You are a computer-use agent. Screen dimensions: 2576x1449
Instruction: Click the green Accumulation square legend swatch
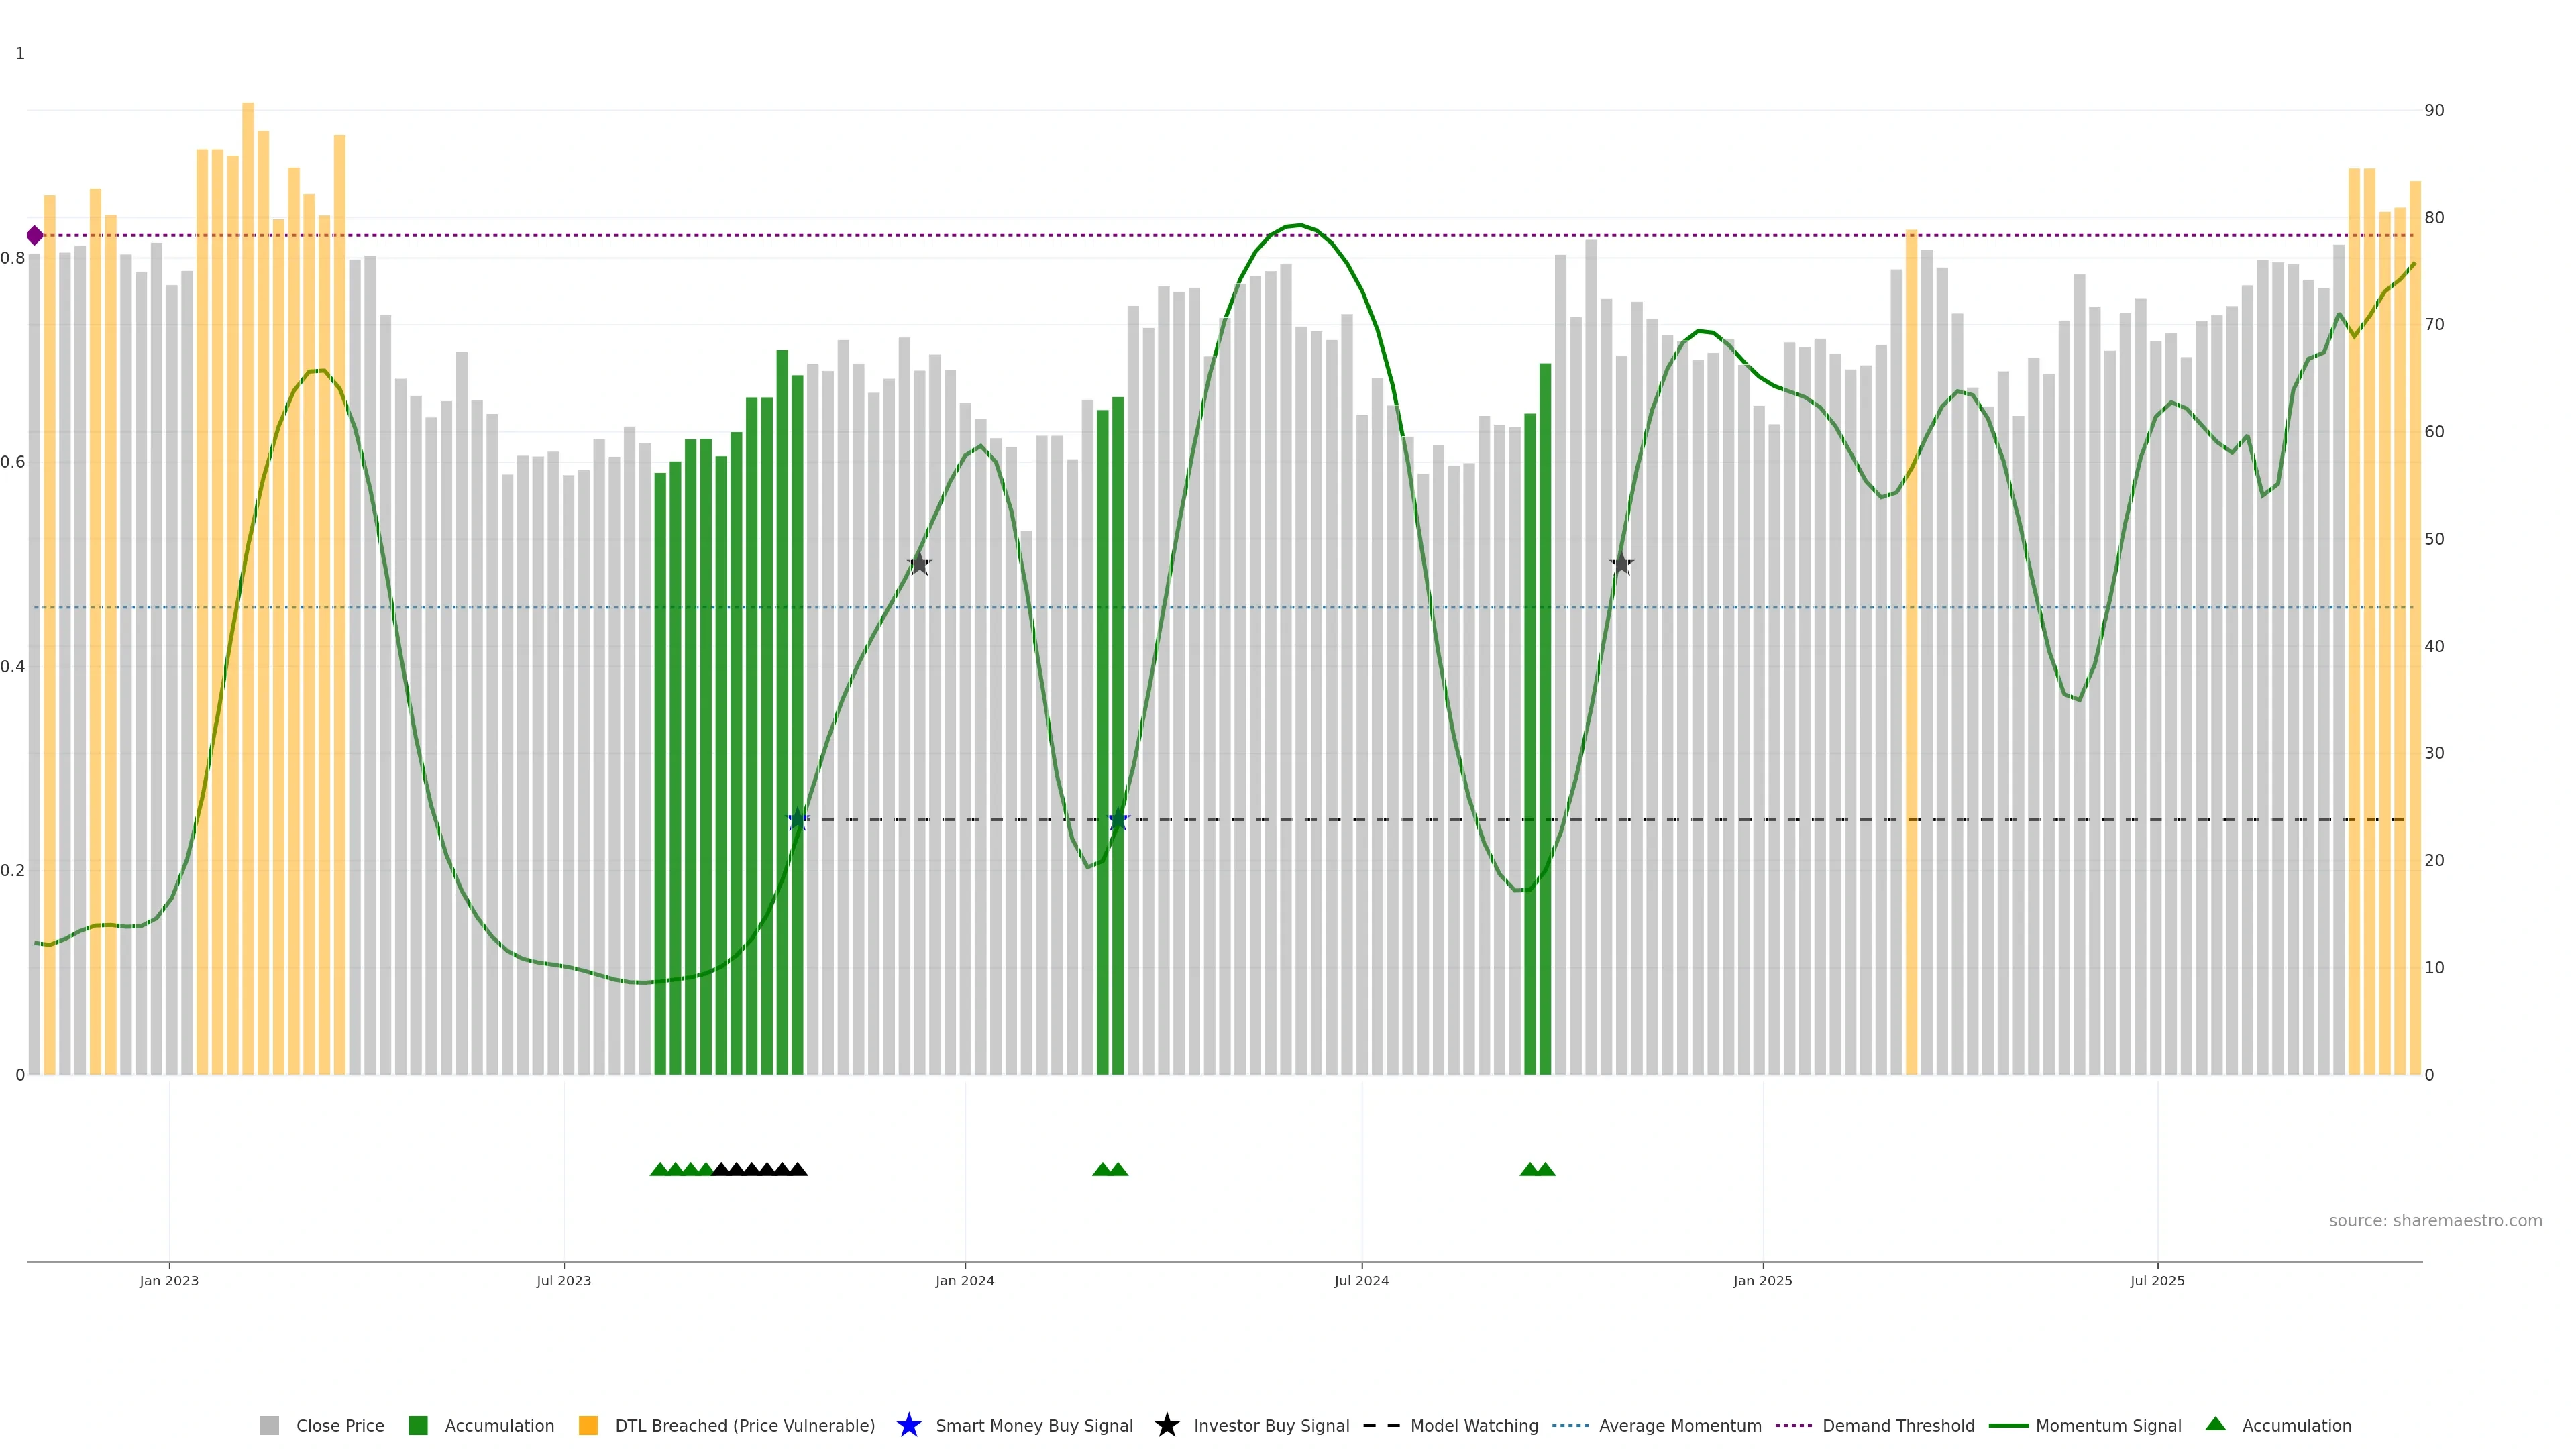tap(418, 1426)
